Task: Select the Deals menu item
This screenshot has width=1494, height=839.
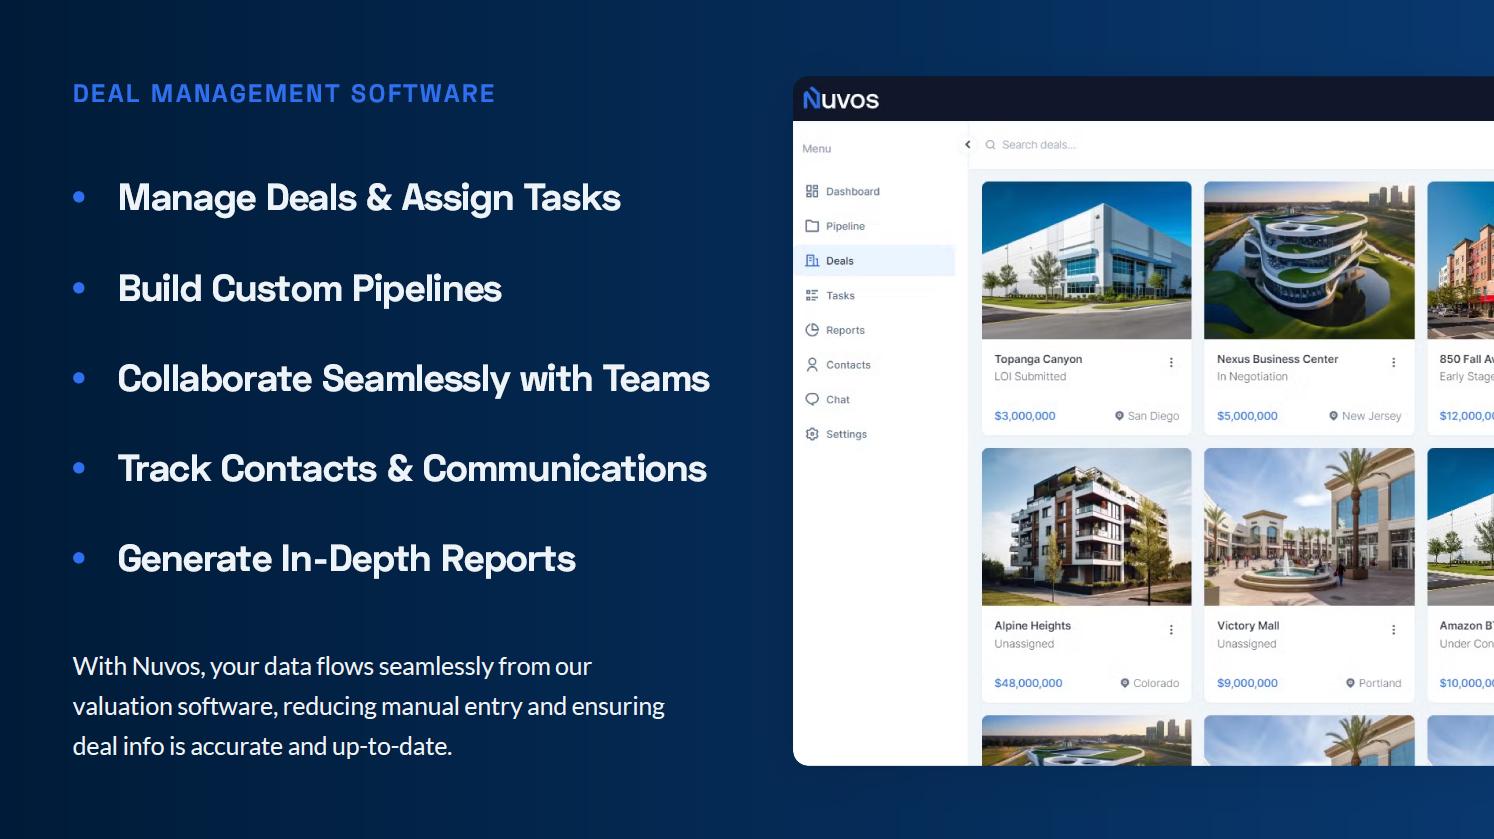Action: [875, 261]
